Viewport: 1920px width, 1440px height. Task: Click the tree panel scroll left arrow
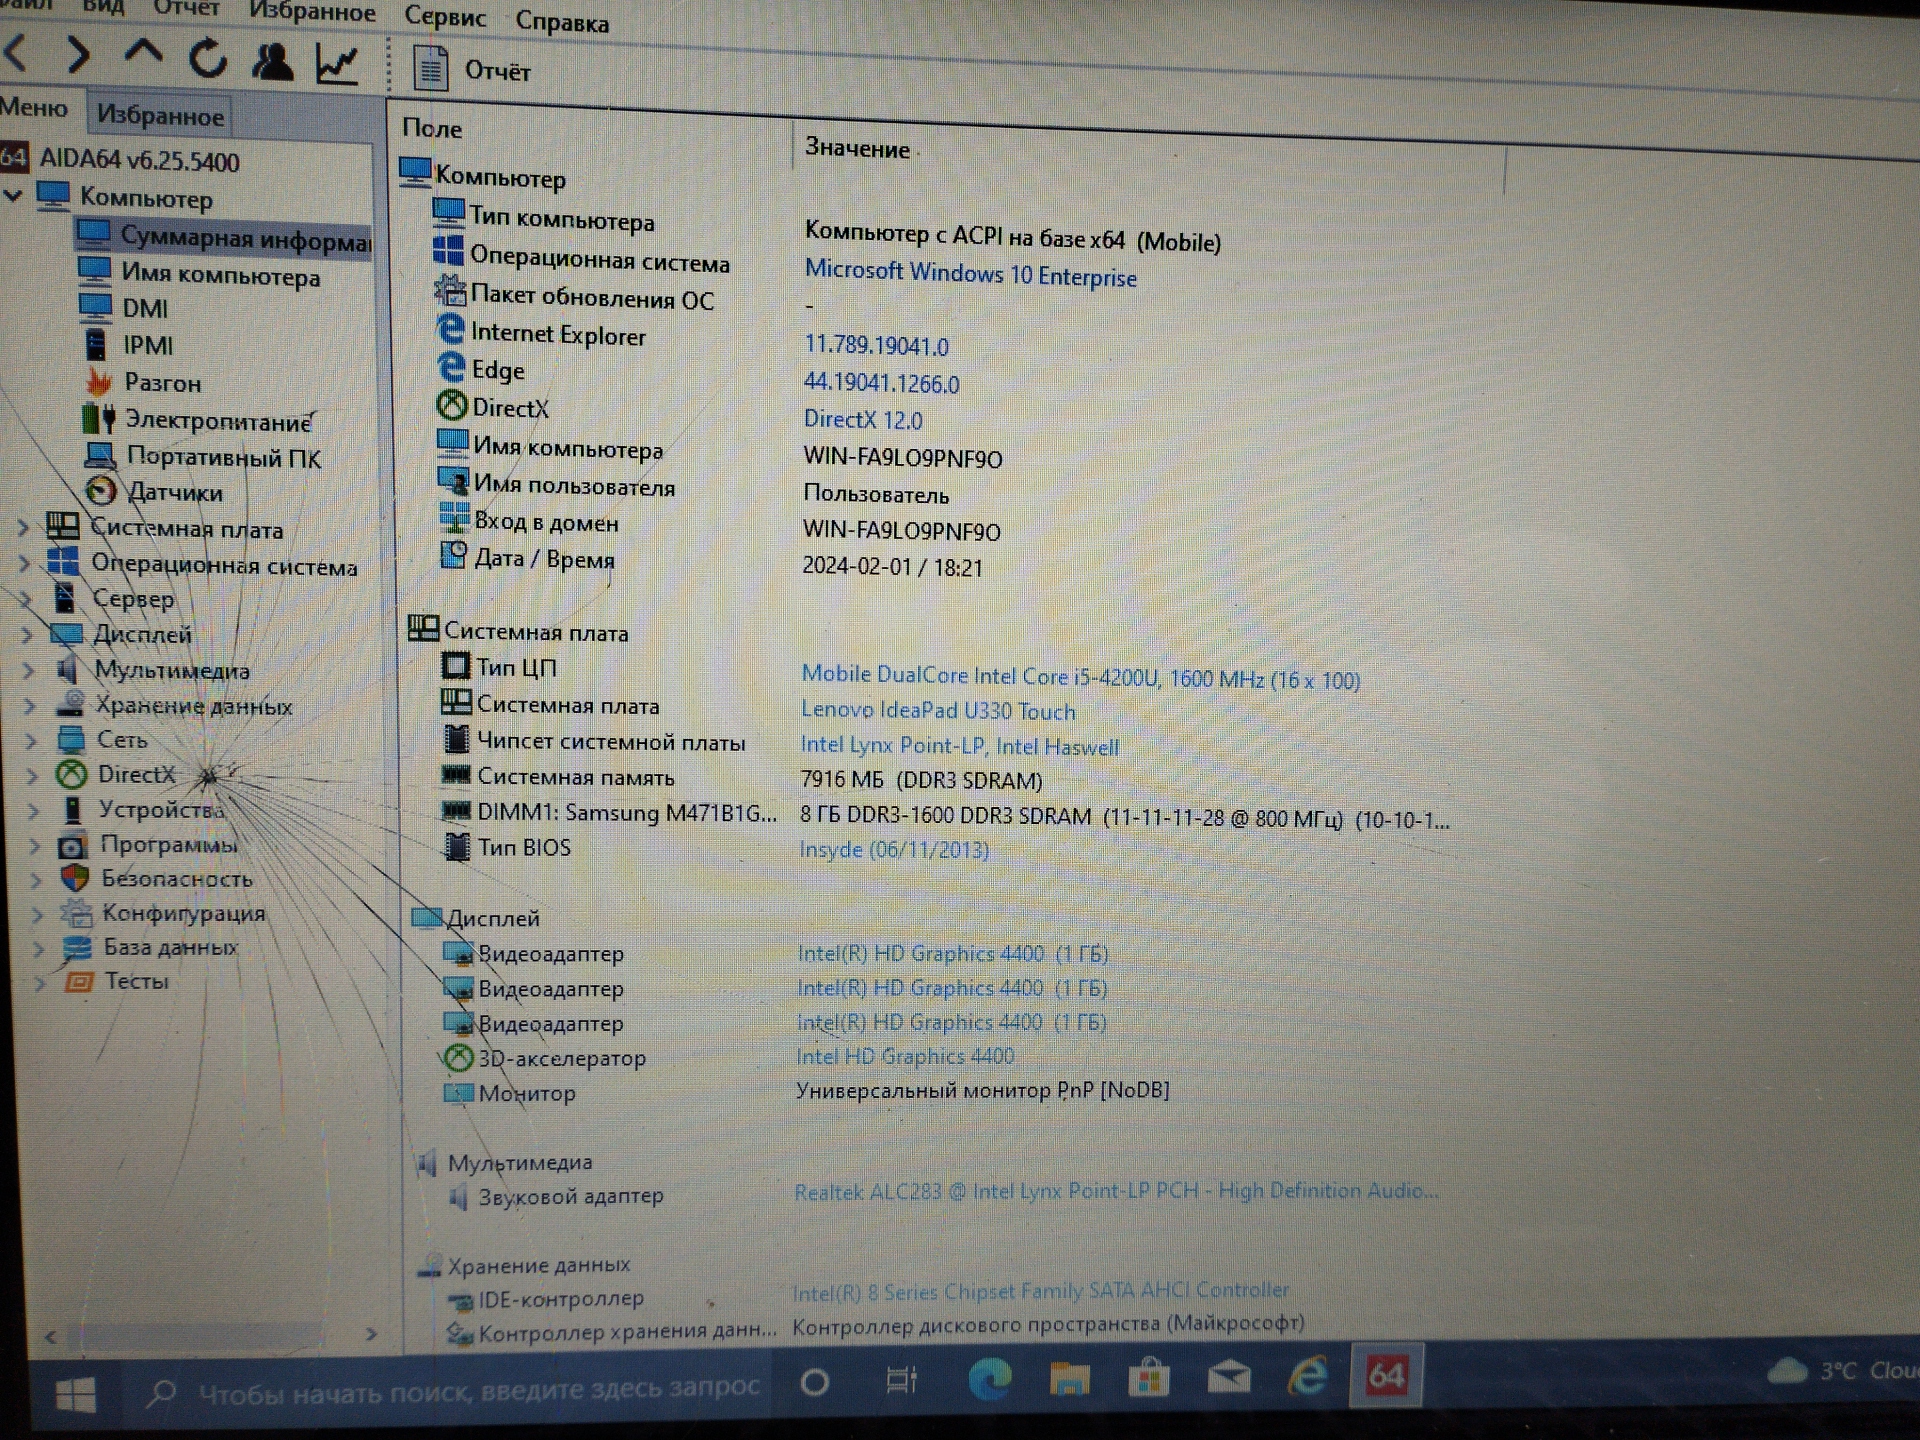50,1336
